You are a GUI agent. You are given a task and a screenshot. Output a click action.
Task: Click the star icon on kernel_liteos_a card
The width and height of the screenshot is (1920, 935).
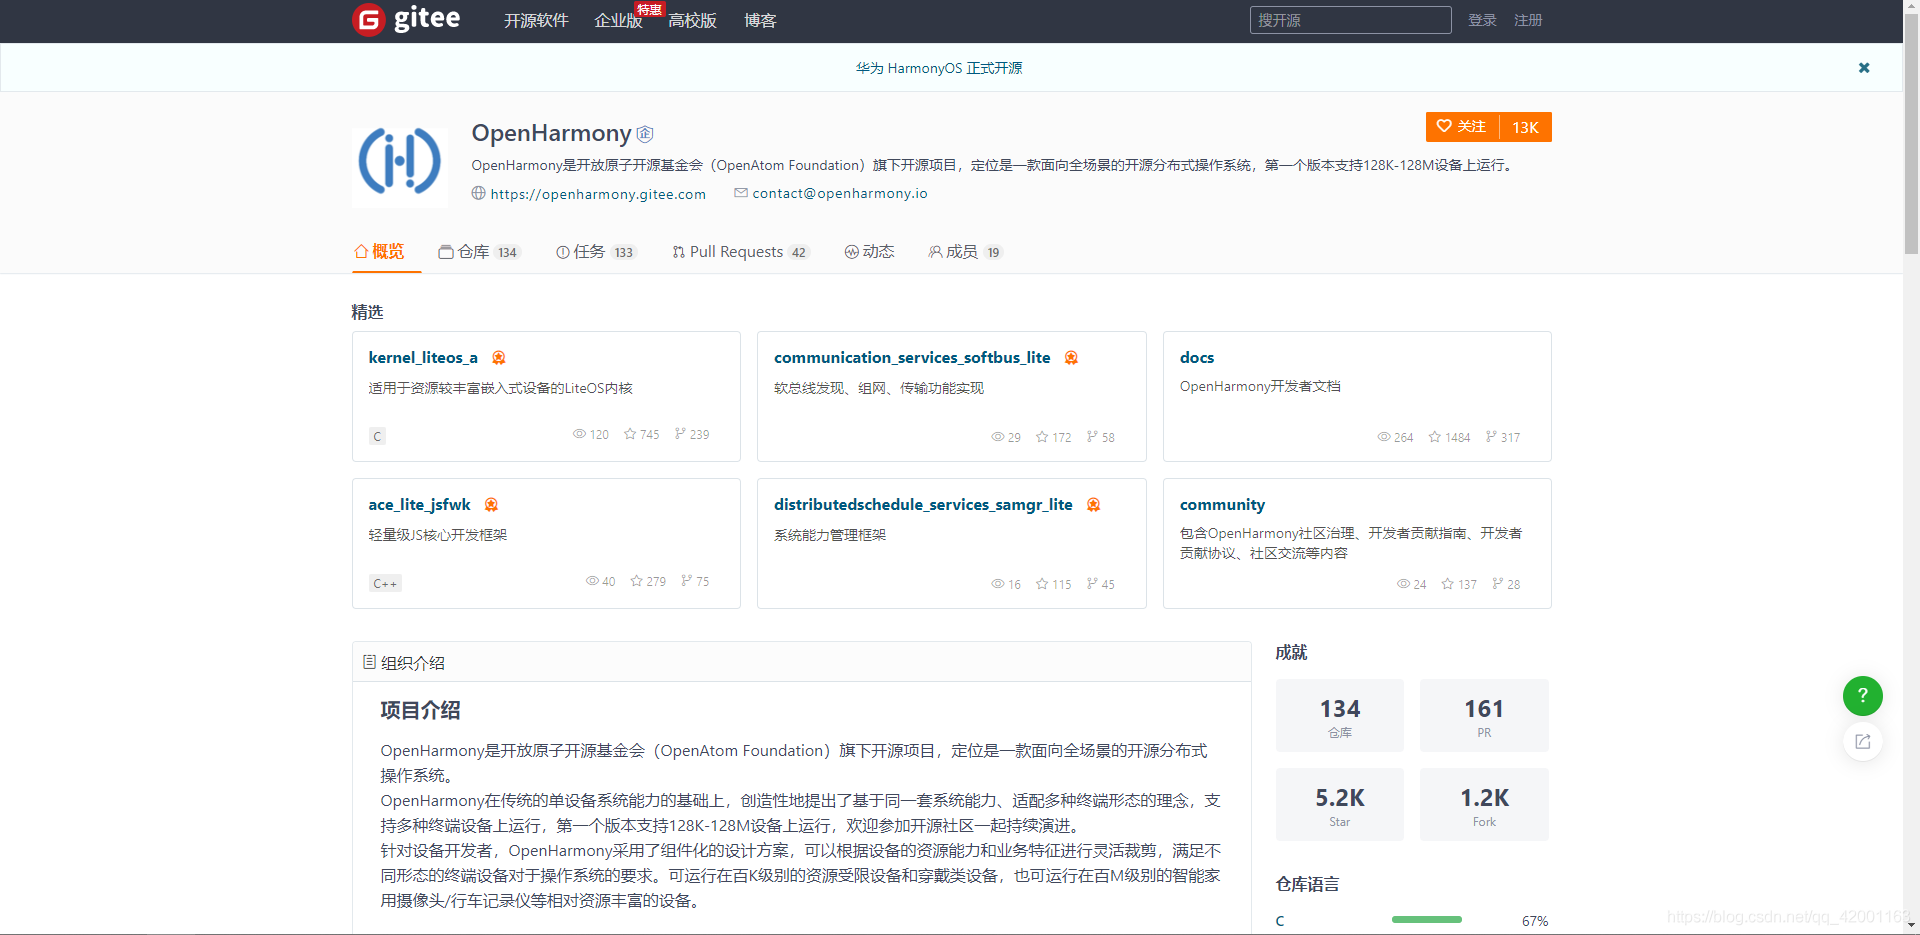(x=630, y=434)
